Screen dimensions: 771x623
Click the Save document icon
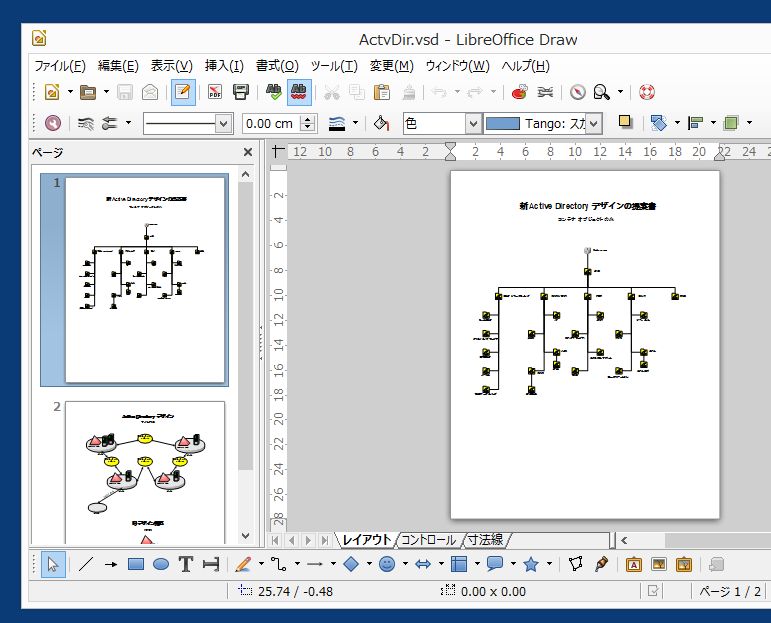tap(124, 92)
